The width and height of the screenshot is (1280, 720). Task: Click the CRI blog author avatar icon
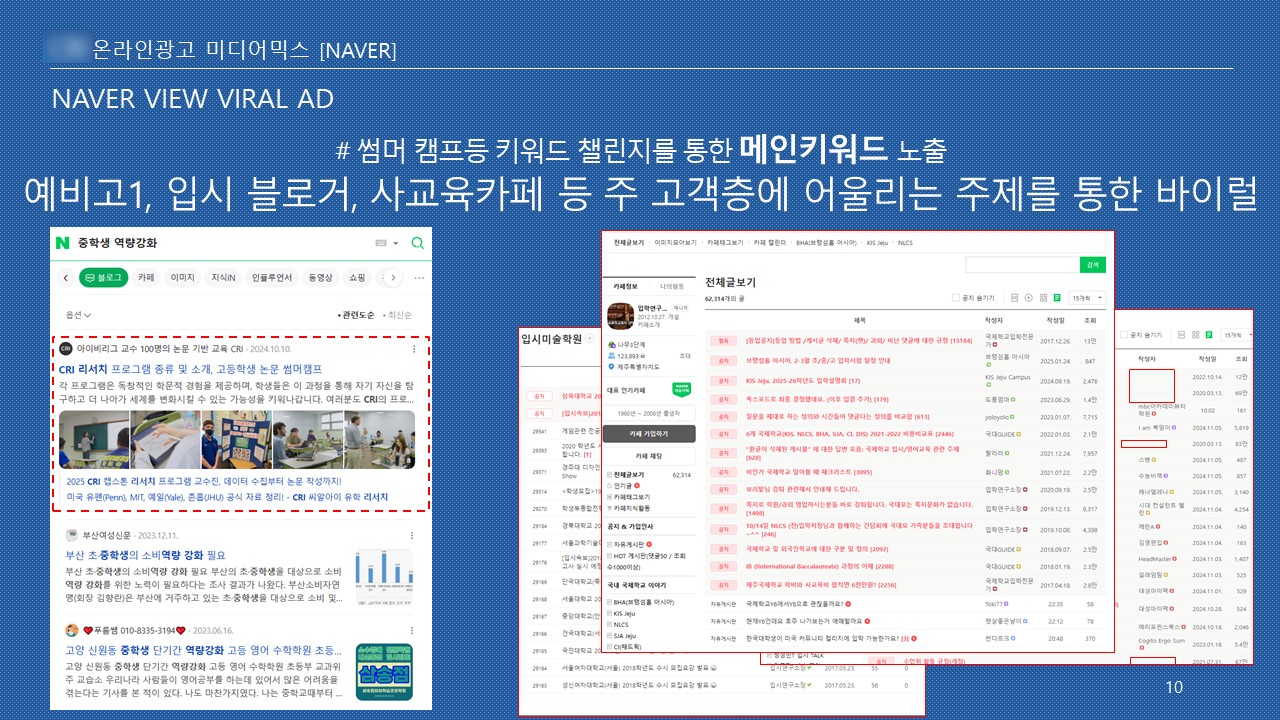(65, 349)
